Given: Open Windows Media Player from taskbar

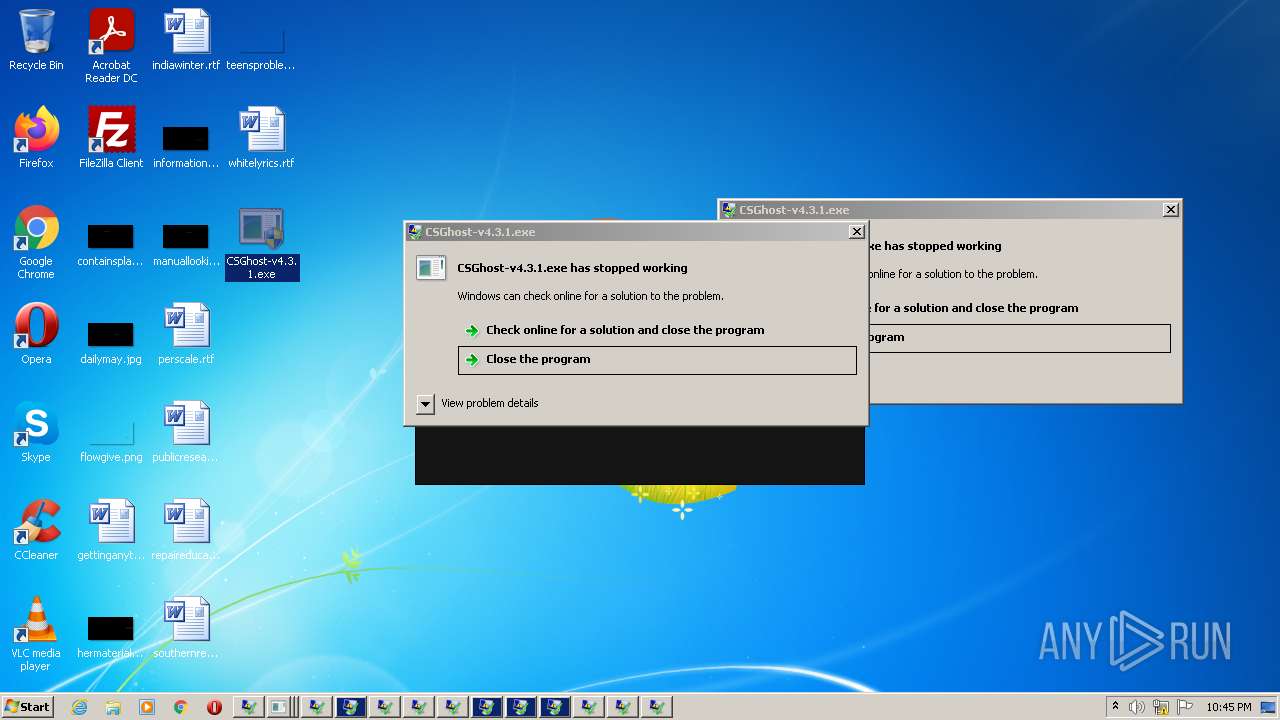Looking at the screenshot, I should [147, 707].
